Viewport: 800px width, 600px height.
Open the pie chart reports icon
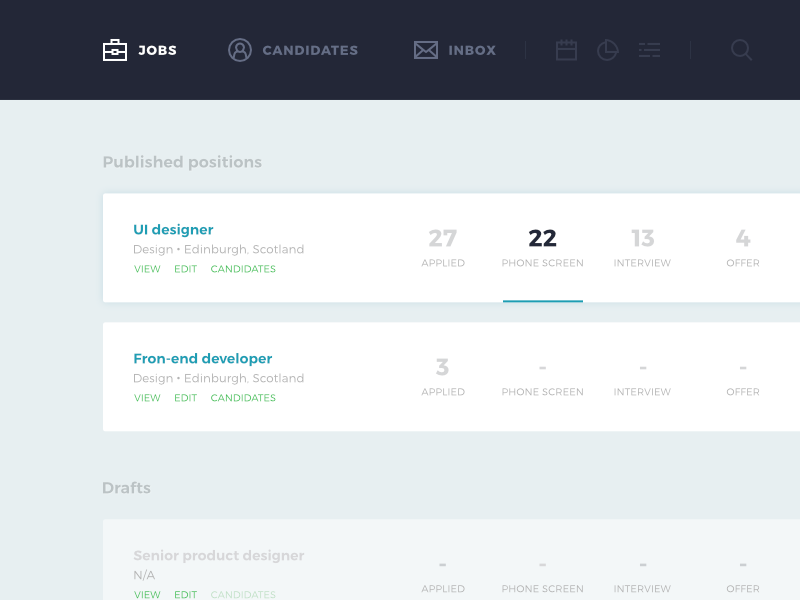point(608,50)
